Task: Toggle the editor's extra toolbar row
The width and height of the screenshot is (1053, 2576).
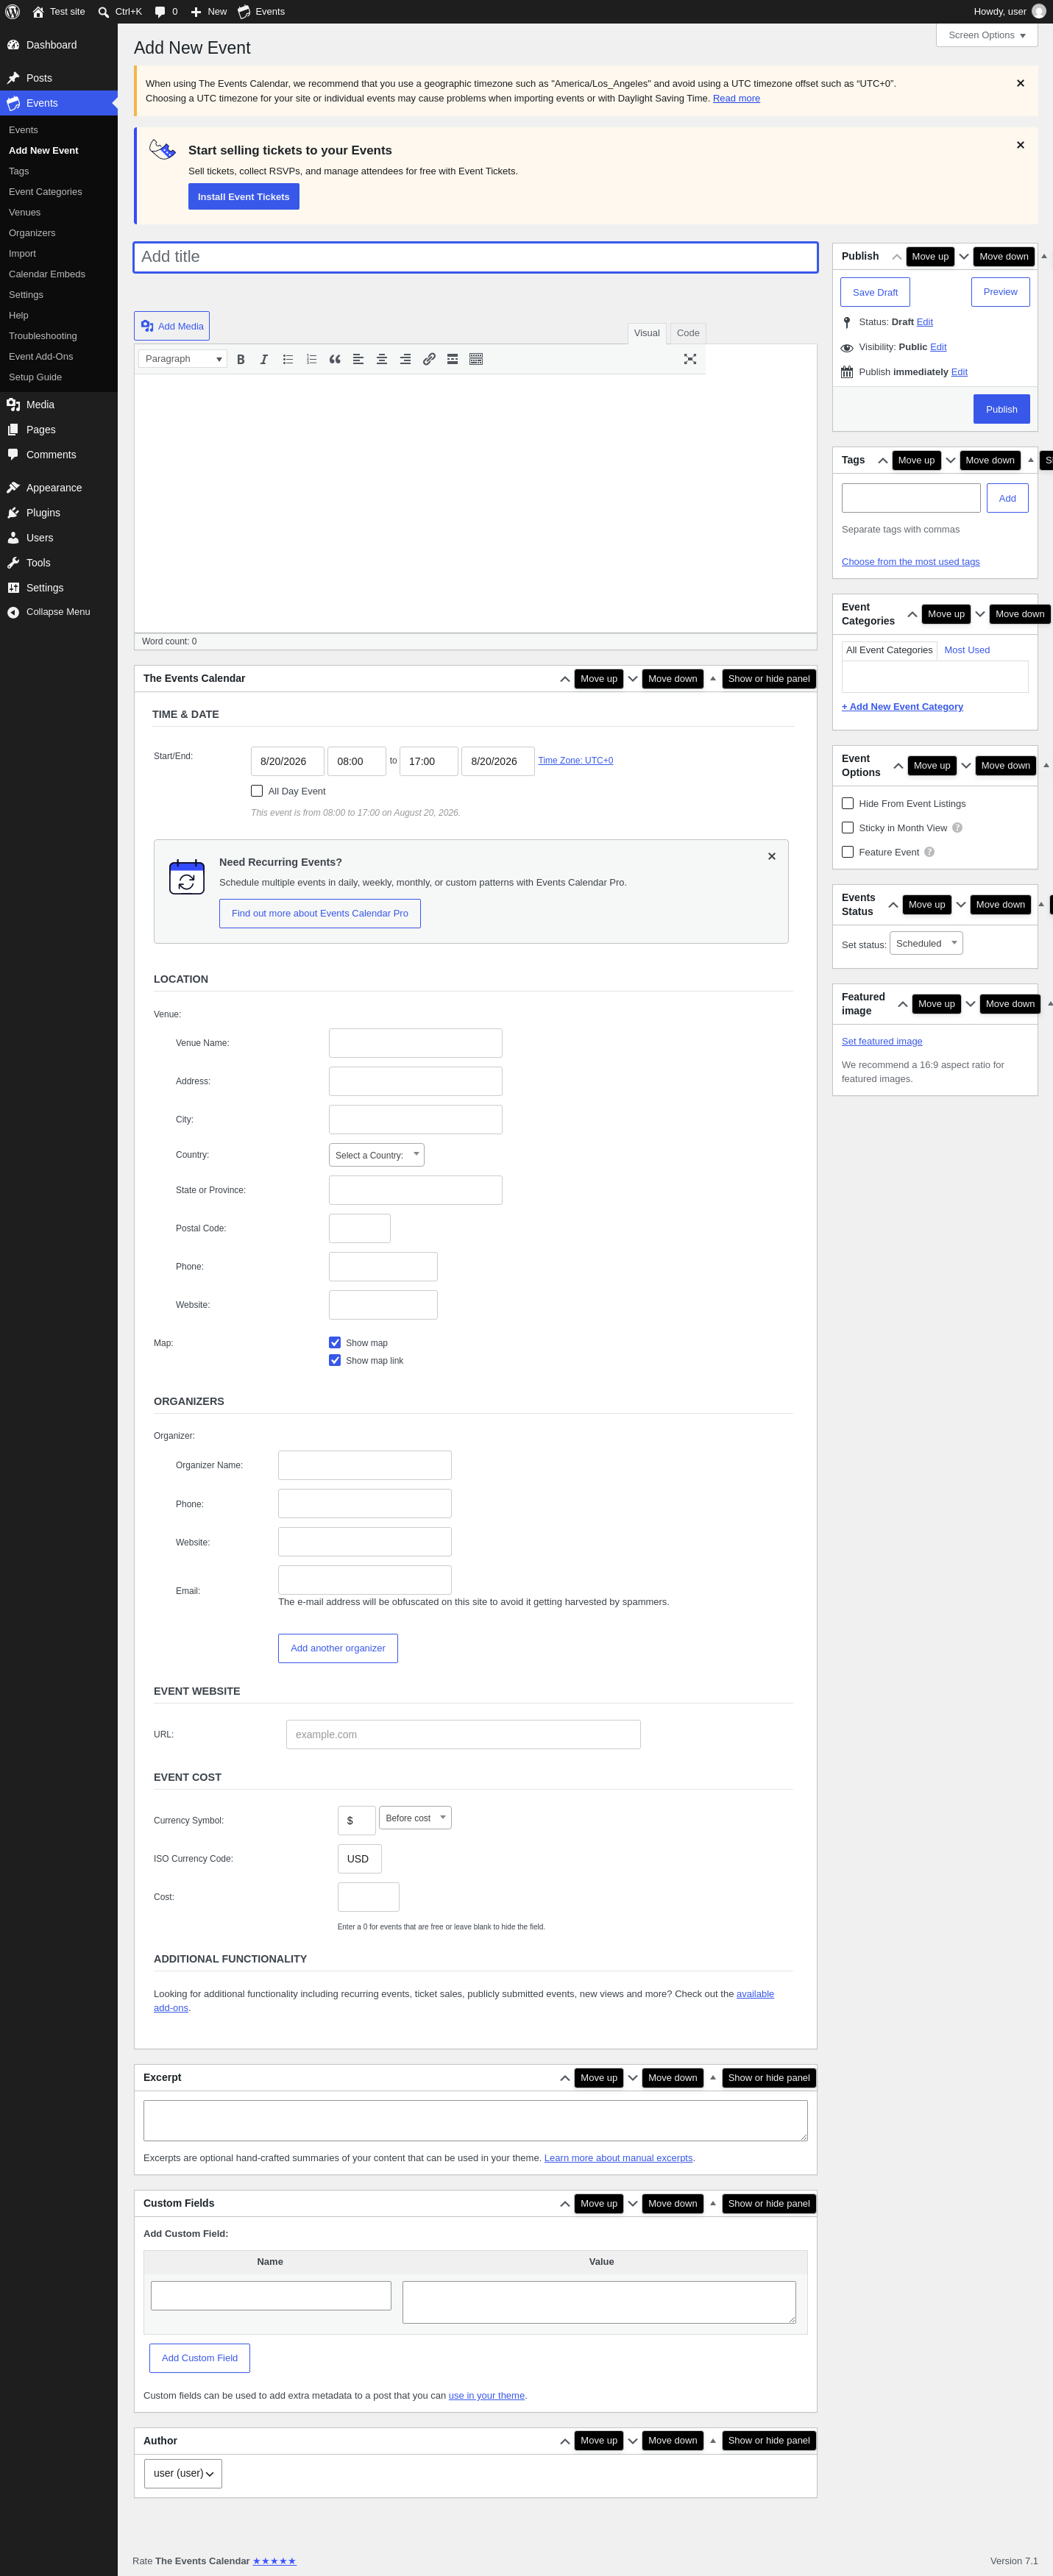Action: (x=476, y=359)
